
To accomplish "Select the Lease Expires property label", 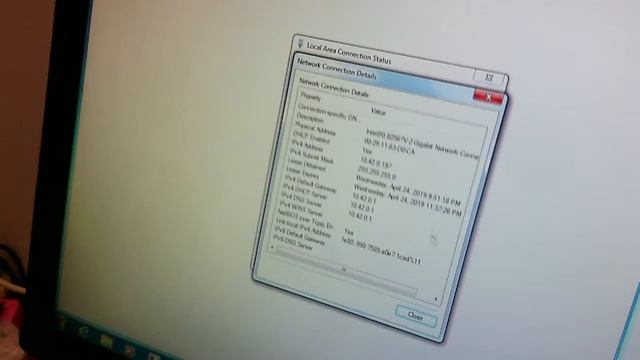I will [x=302, y=172].
